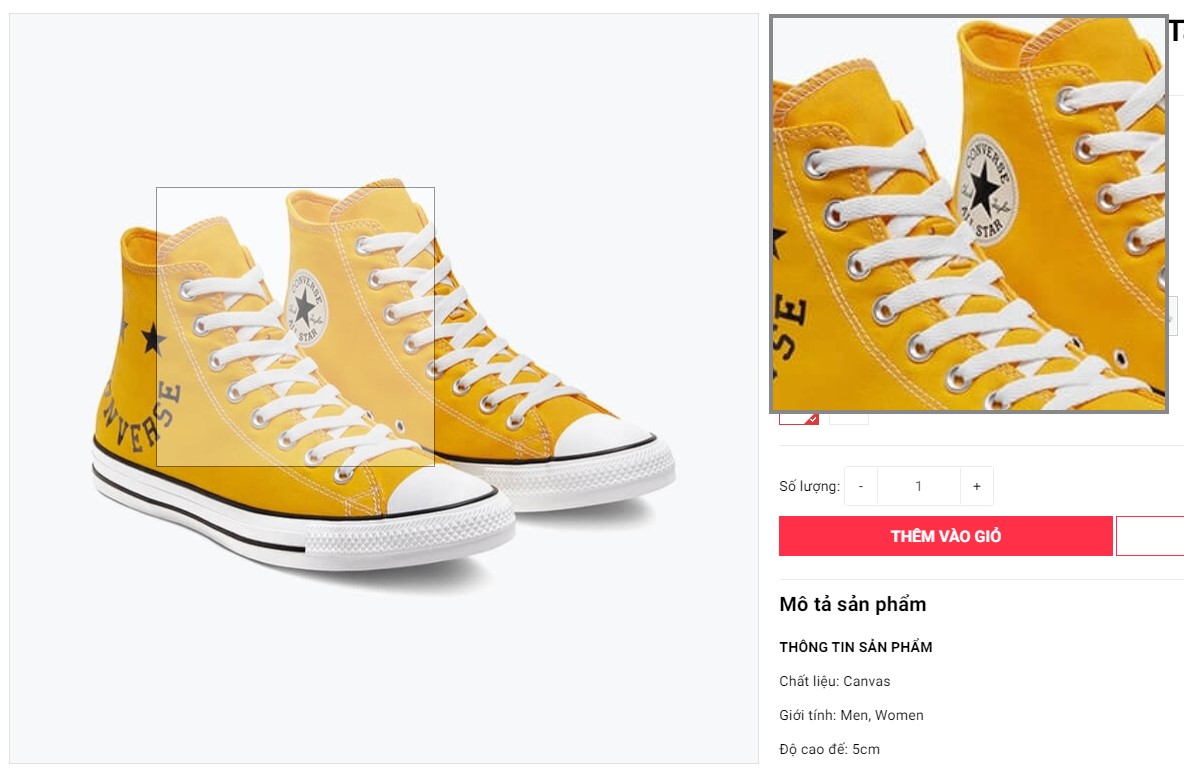This screenshot has height=775, width=1184.
Task: Click the quantity input field showing 1
Action: (918, 486)
